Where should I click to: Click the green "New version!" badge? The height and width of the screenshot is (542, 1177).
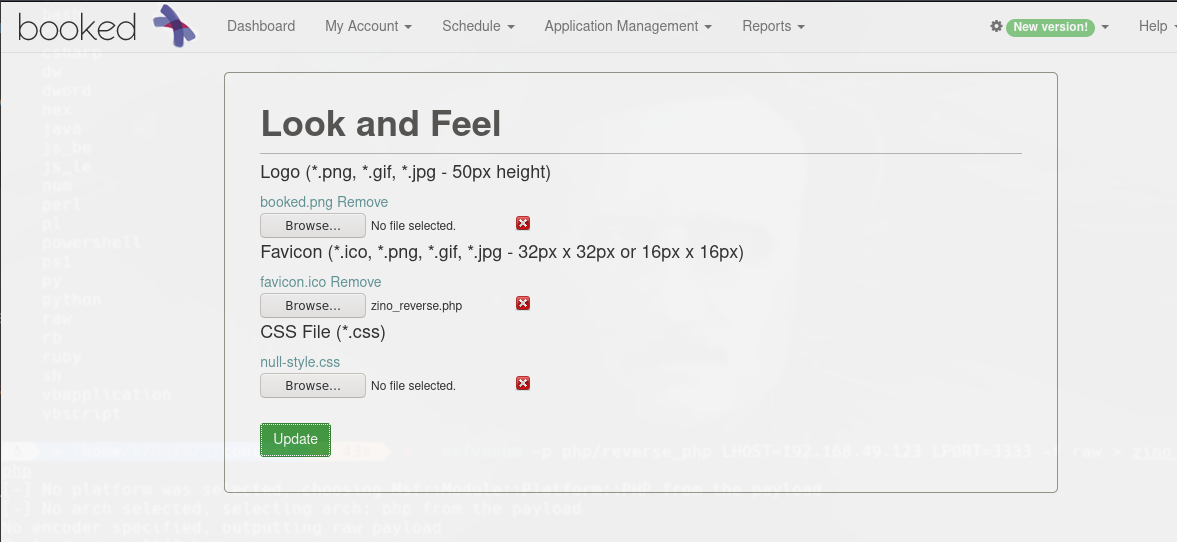(1050, 27)
